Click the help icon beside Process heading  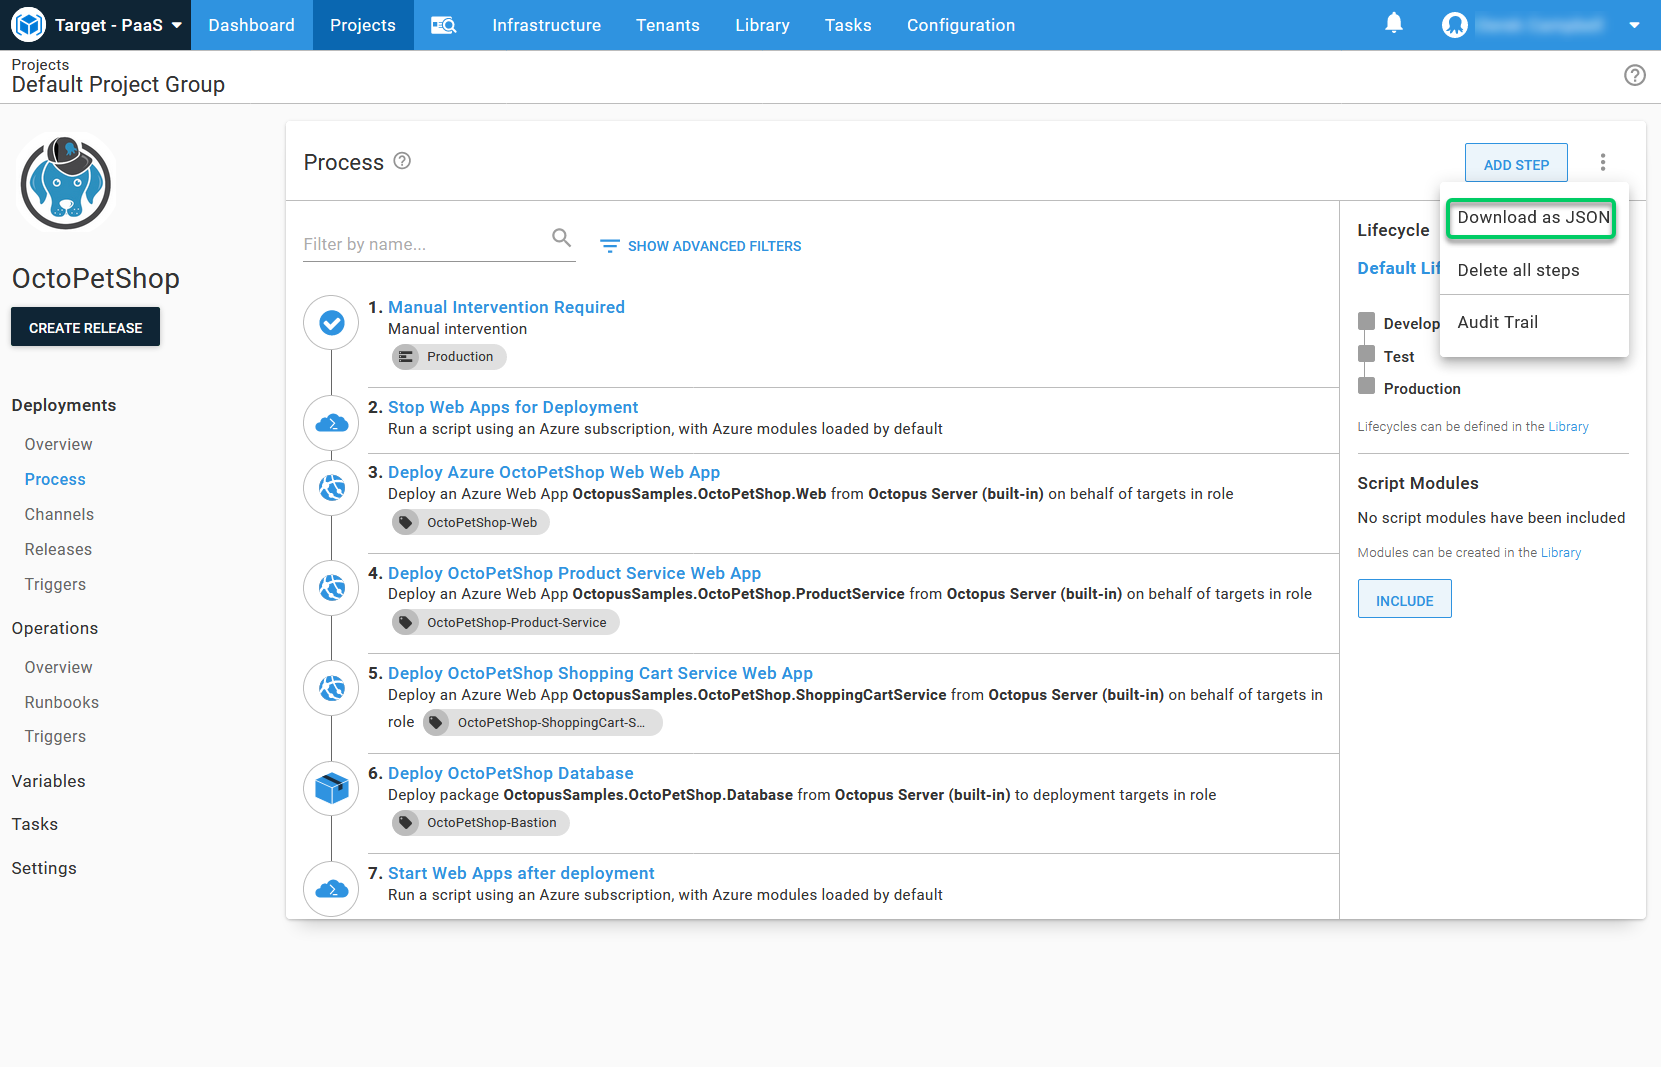tap(402, 161)
